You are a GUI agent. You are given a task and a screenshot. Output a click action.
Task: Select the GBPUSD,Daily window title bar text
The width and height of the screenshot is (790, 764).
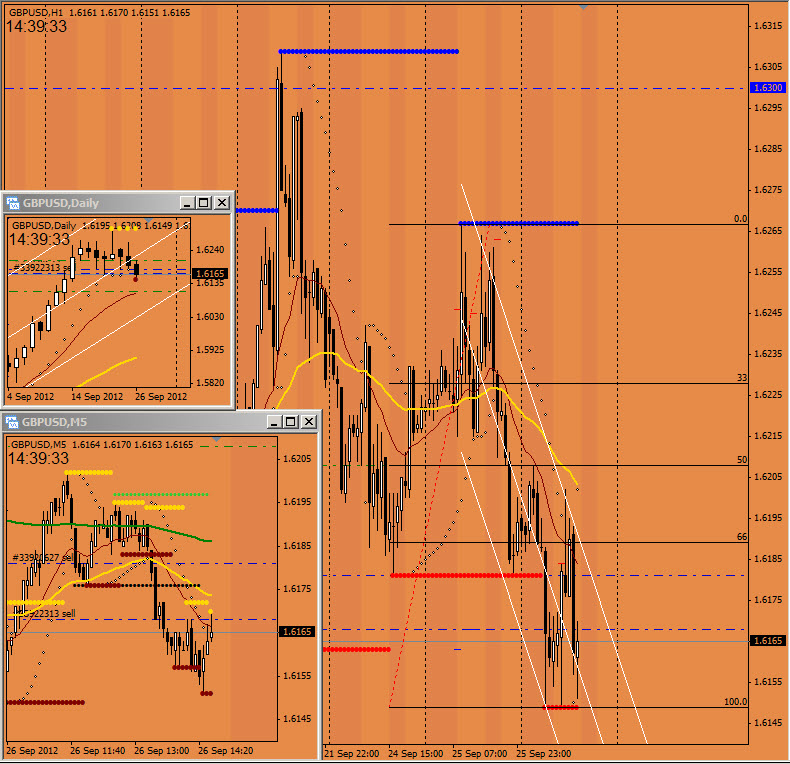point(61,203)
